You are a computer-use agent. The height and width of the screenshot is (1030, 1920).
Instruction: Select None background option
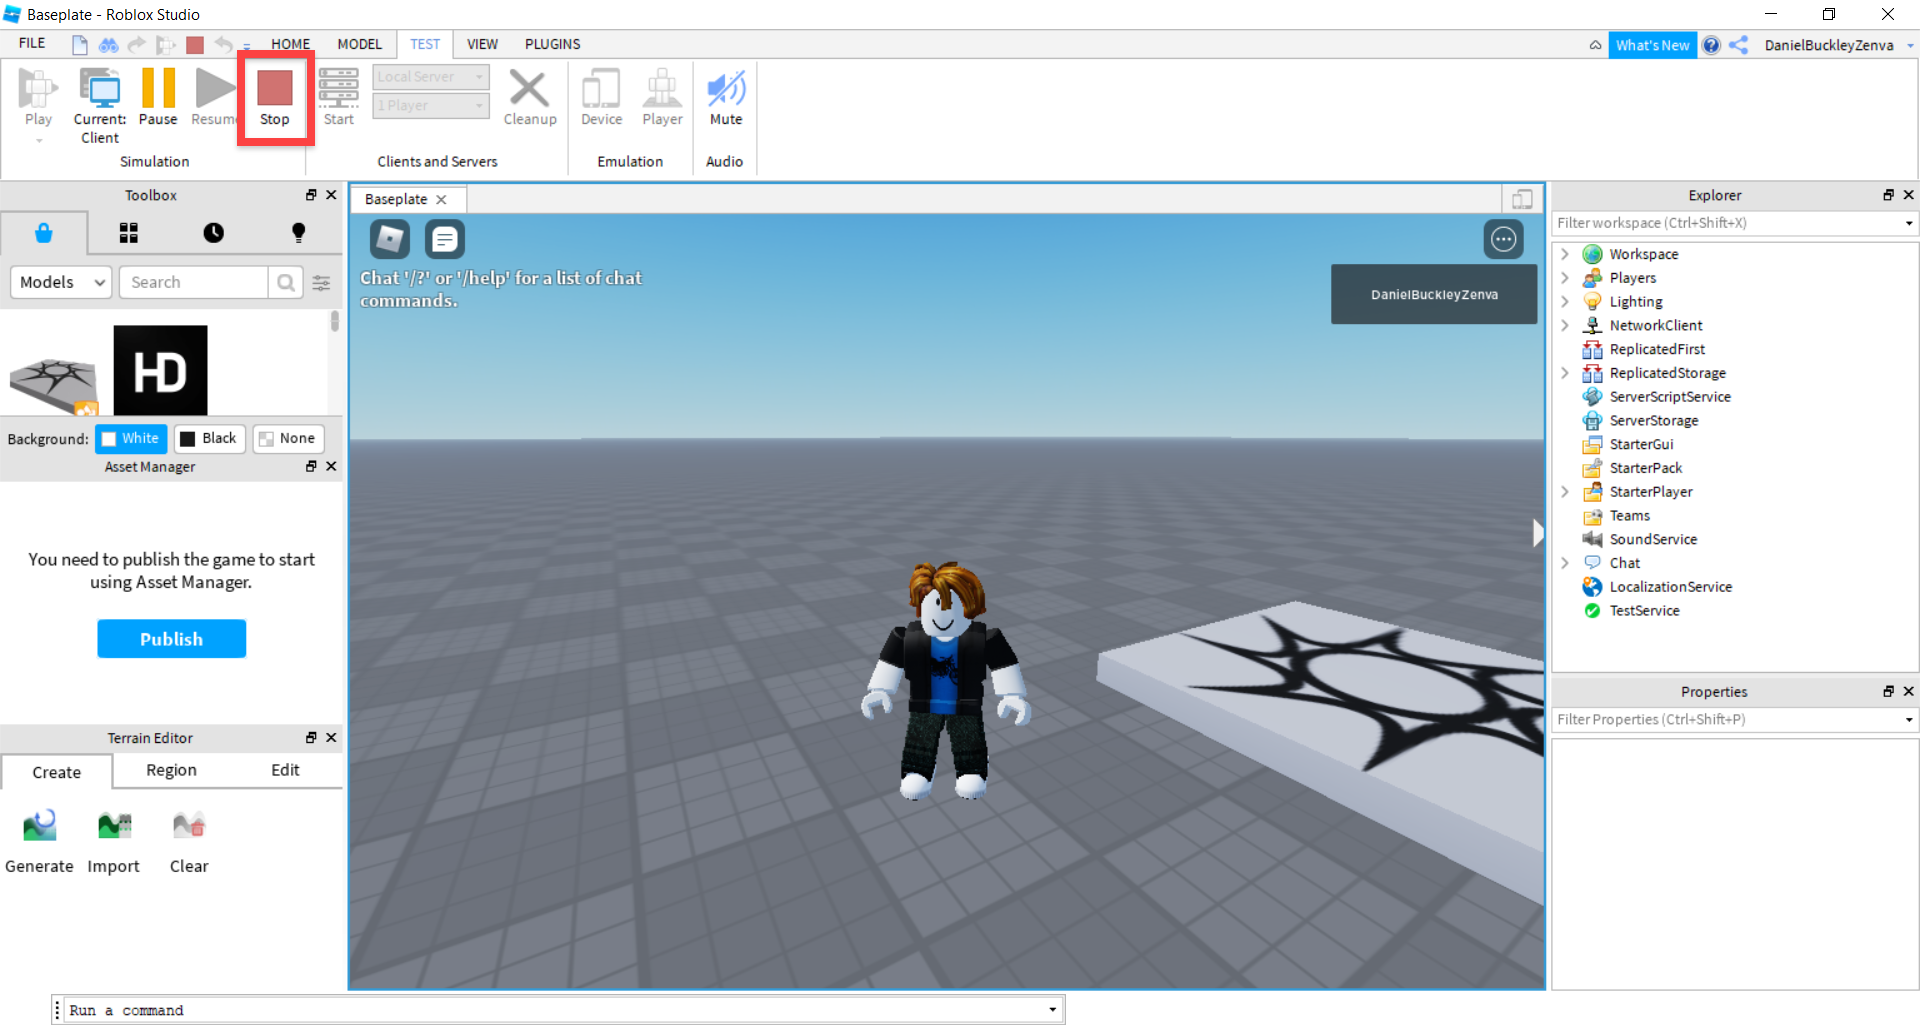[x=288, y=438]
